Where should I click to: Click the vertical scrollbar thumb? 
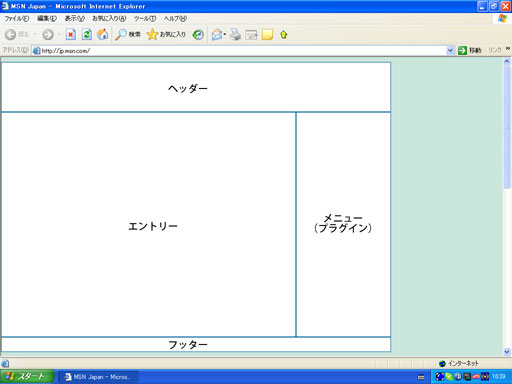tap(507, 127)
